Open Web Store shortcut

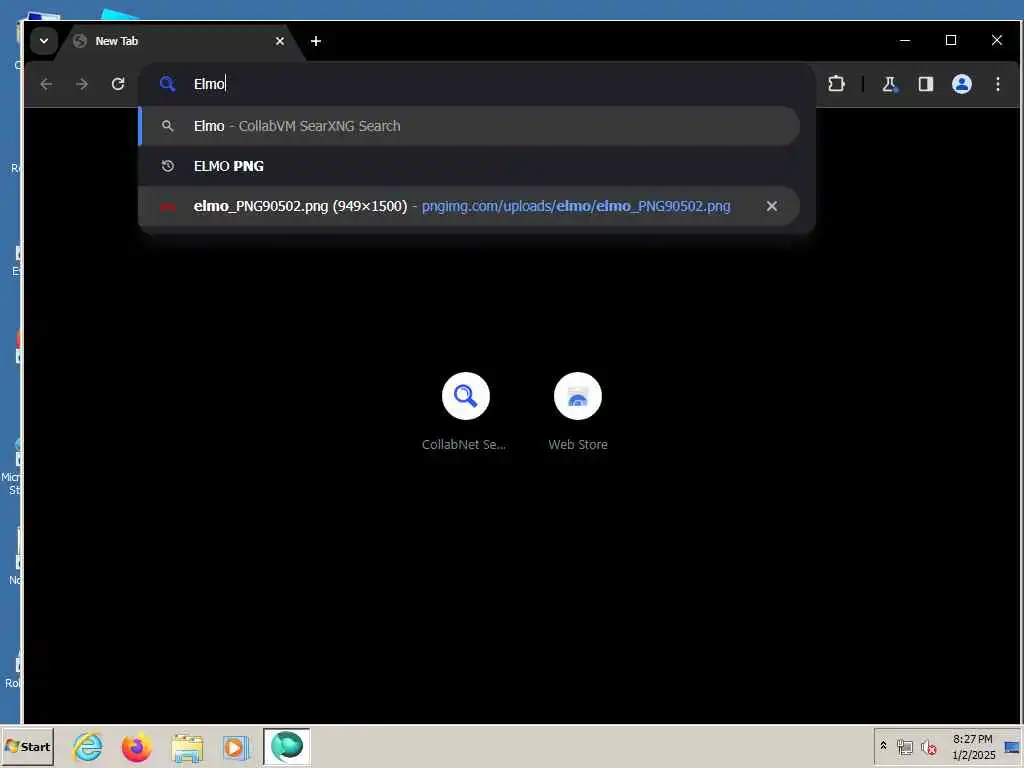(578, 411)
